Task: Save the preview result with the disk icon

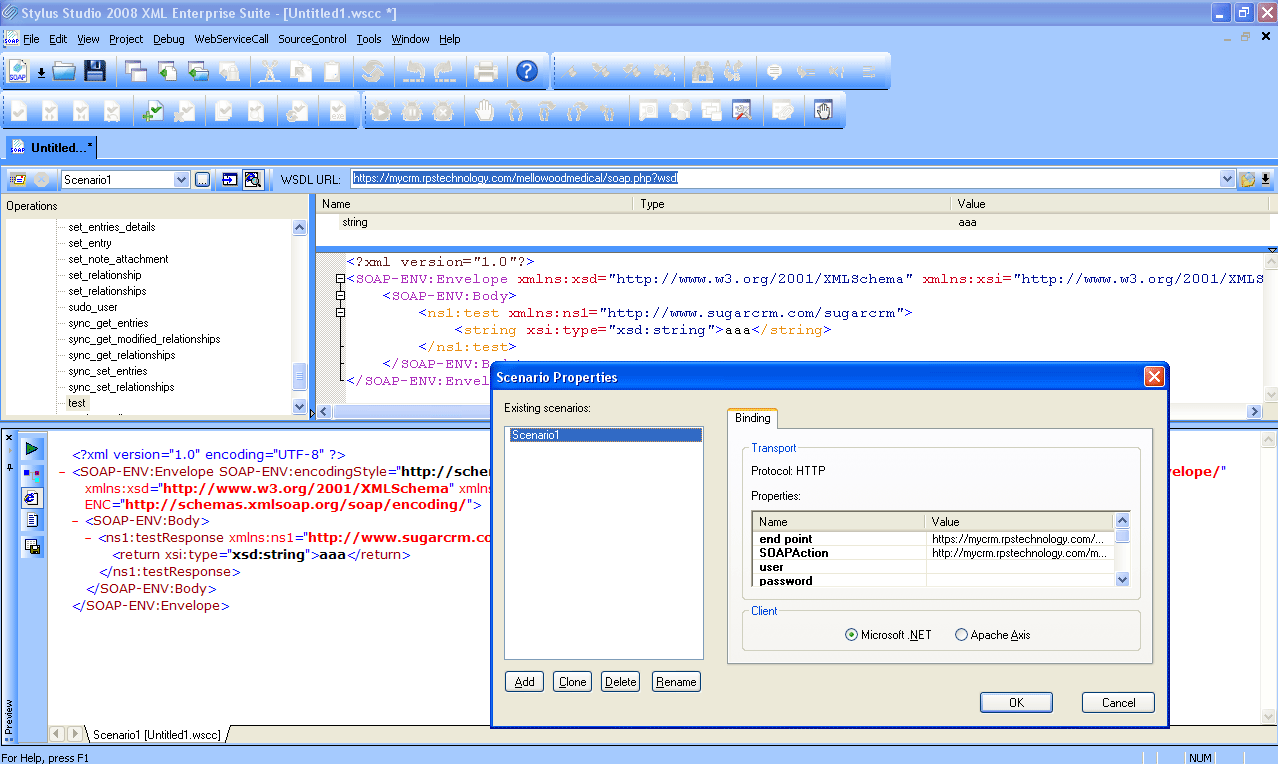Action: point(32,547)
